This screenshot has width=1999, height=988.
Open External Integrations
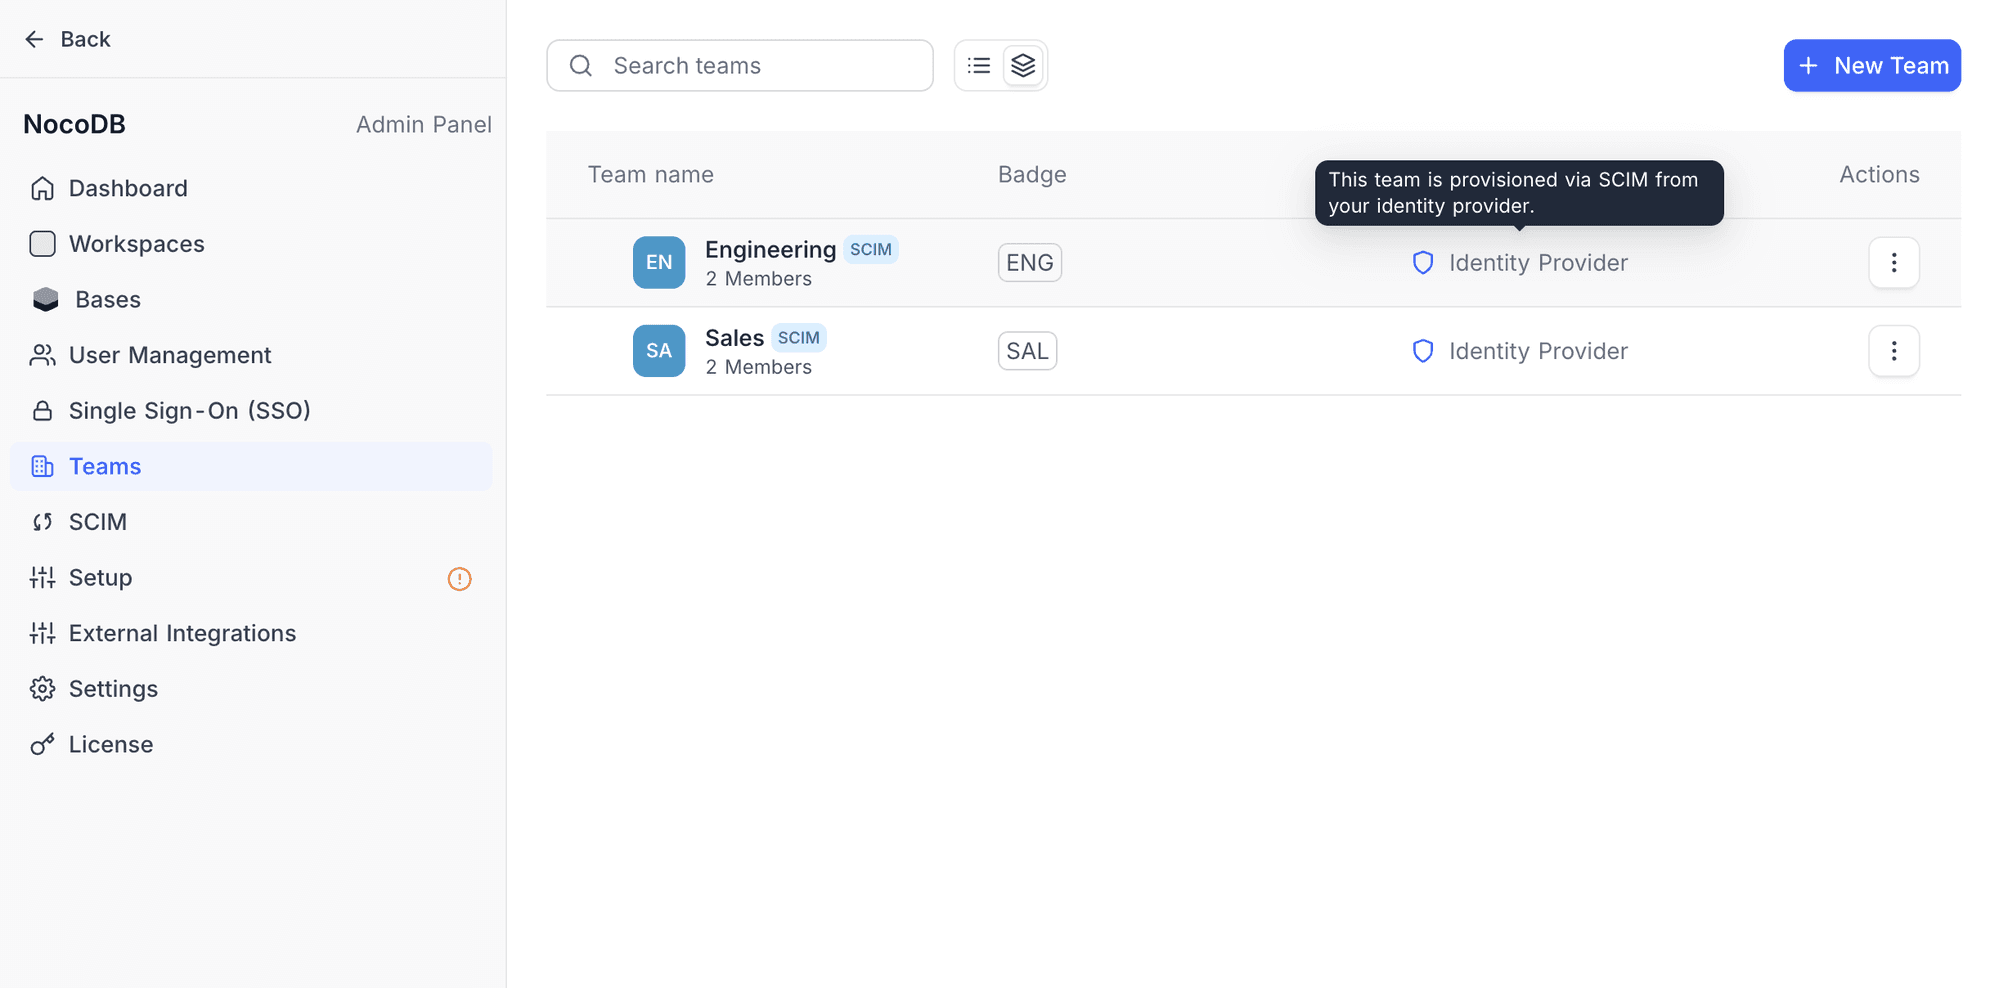pyautogui.click(x=182, y=632)
